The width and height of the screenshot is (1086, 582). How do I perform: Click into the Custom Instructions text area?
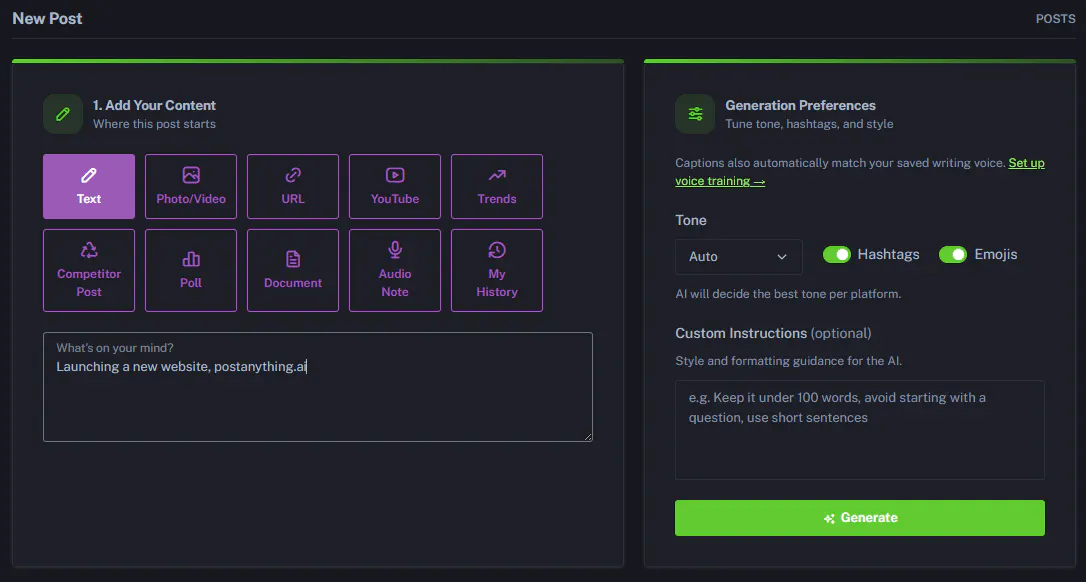pos(860,430)
